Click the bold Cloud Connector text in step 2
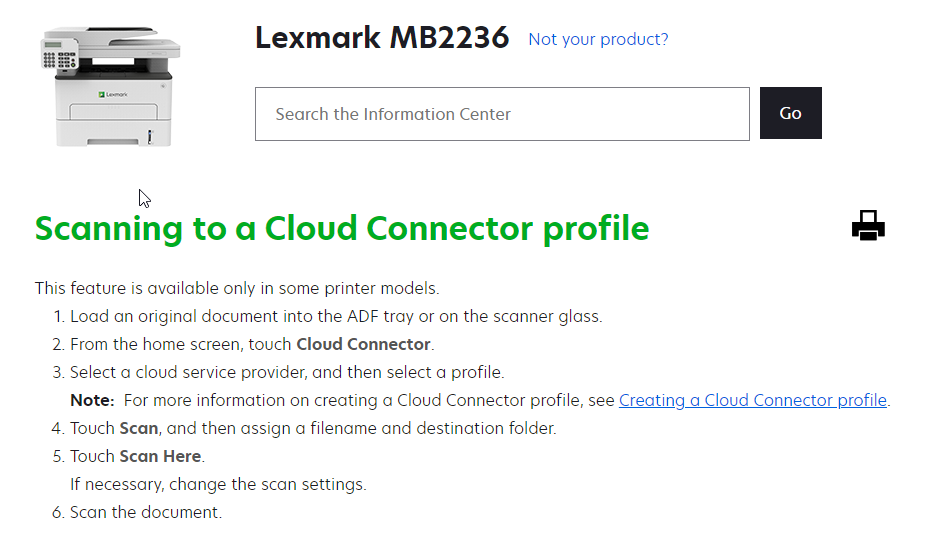Viewport: 941px width, 545px height. (363, 344)
